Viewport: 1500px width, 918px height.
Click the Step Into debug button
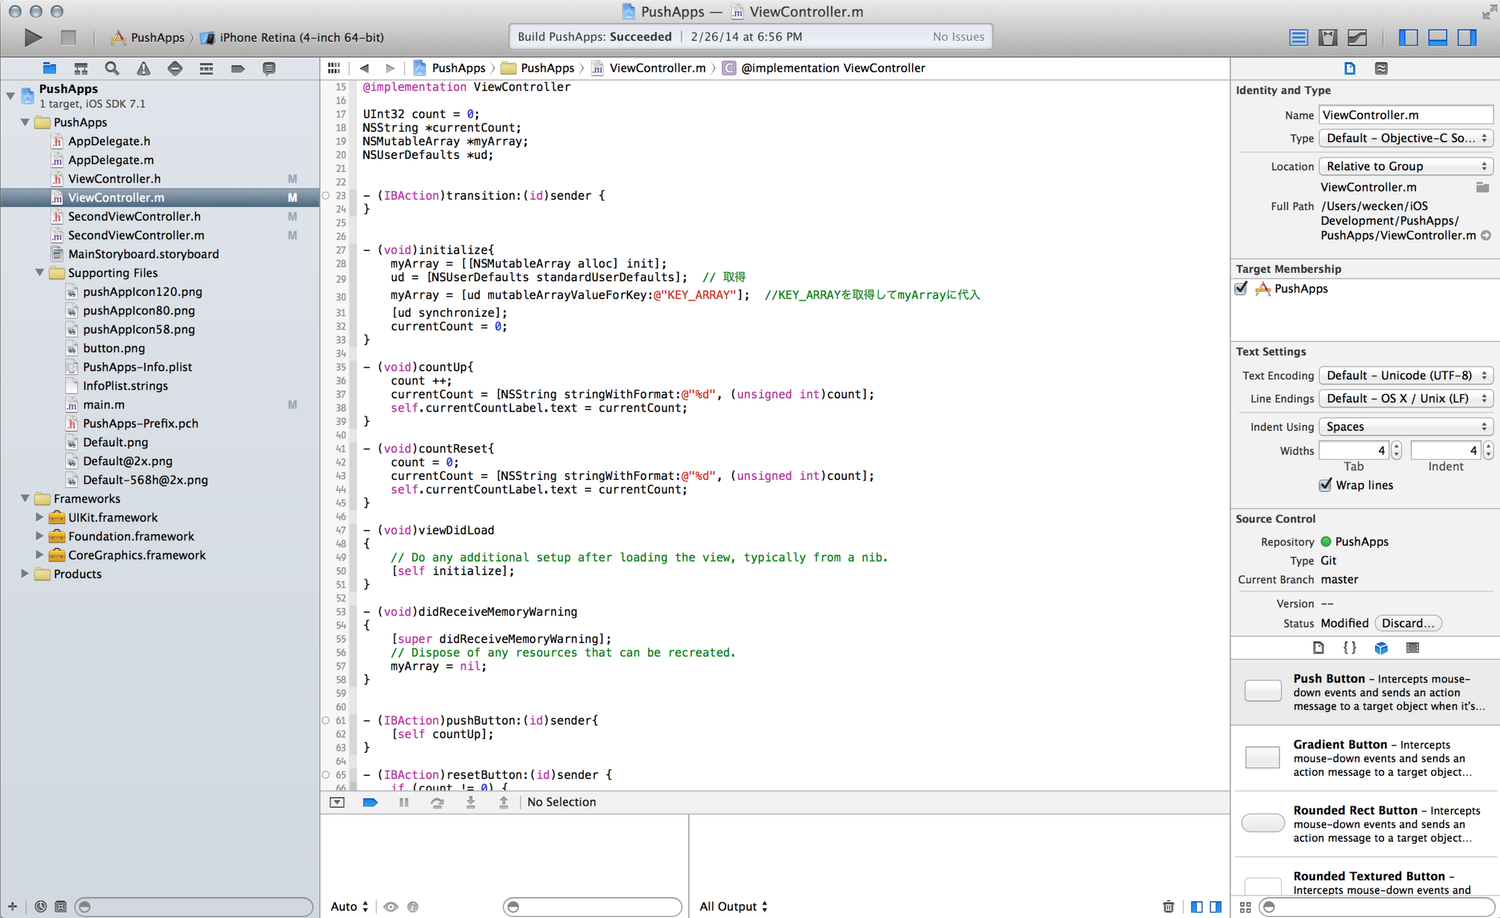[470, 802]
